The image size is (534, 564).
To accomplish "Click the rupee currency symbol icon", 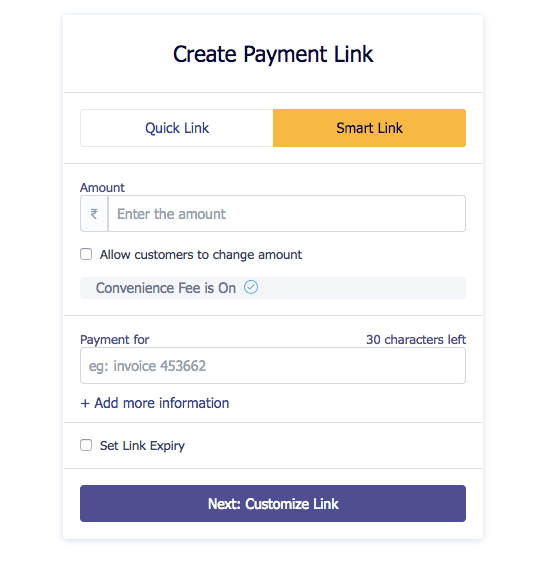I will pyautogui.click(x=94, y=214).
